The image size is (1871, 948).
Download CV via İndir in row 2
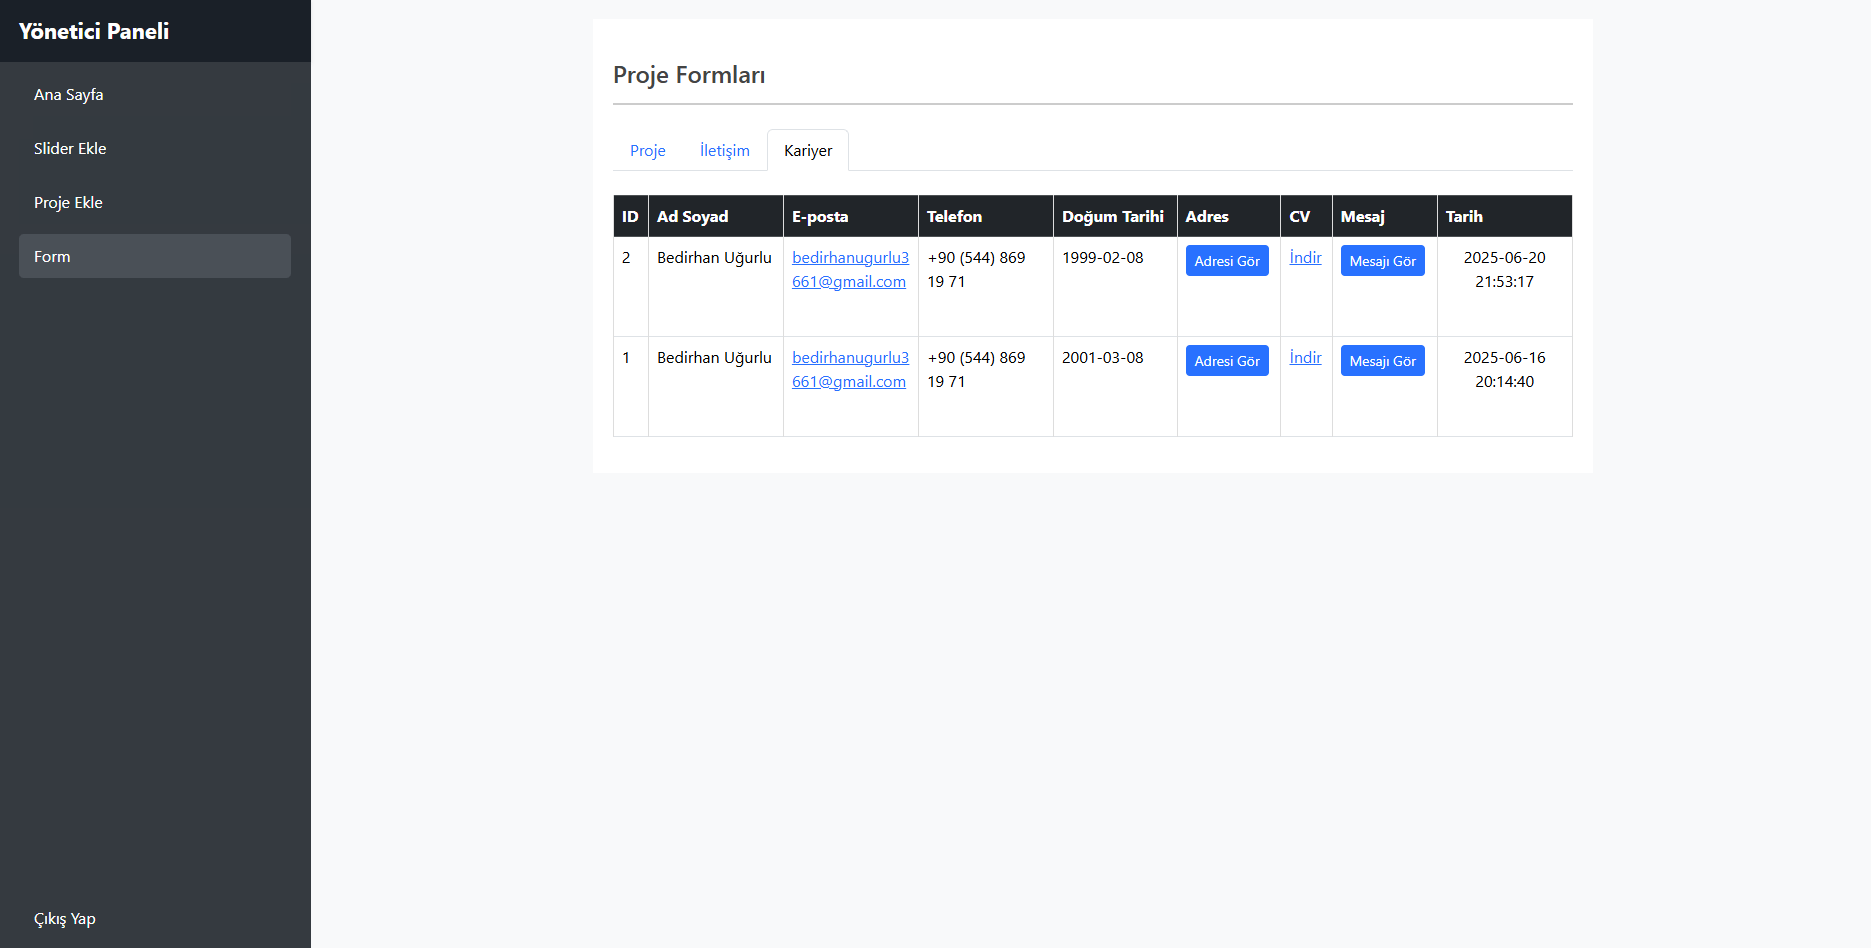point(1305,258)
